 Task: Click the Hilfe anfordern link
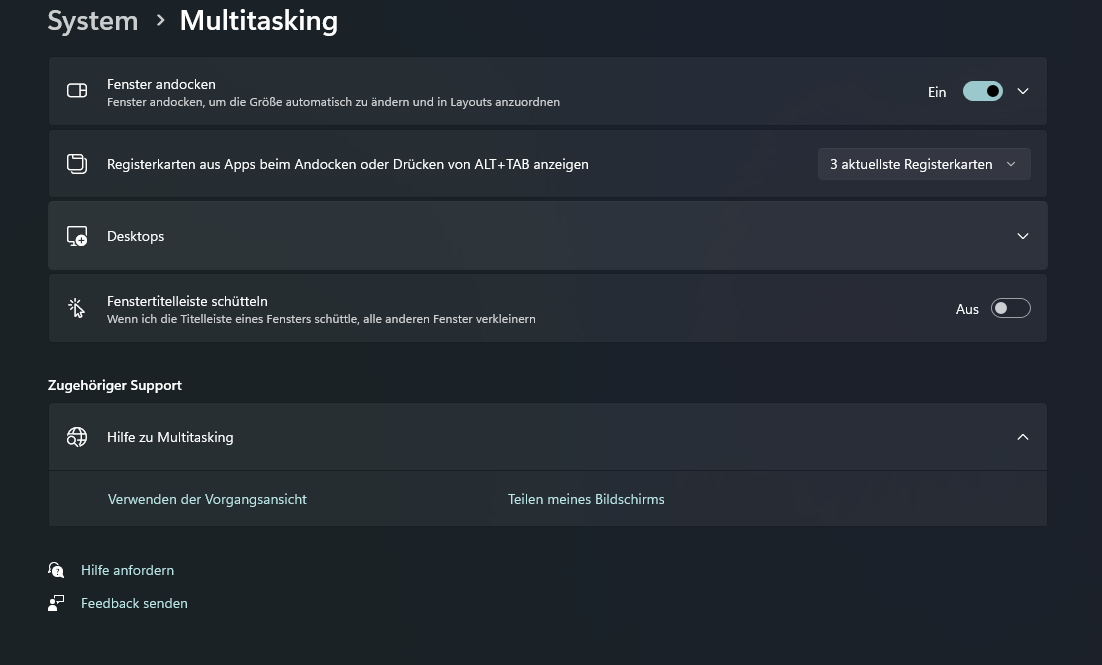coord(127,570)
